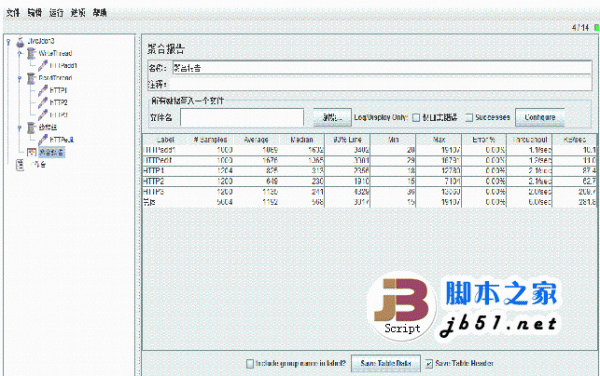Open the 编辑 menu
This screenshot has height=376, width=600.
[34, 13]
